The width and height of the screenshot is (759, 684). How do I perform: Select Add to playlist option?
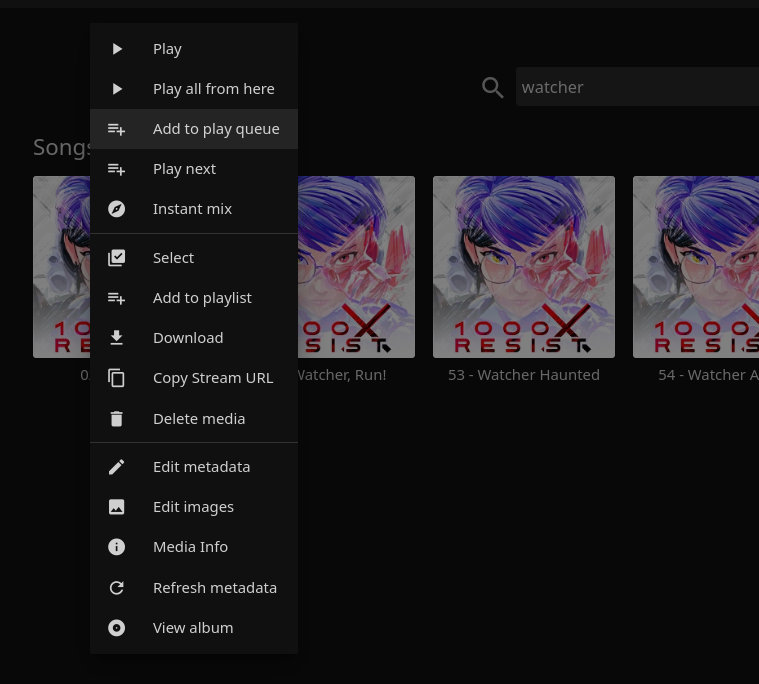202,298
